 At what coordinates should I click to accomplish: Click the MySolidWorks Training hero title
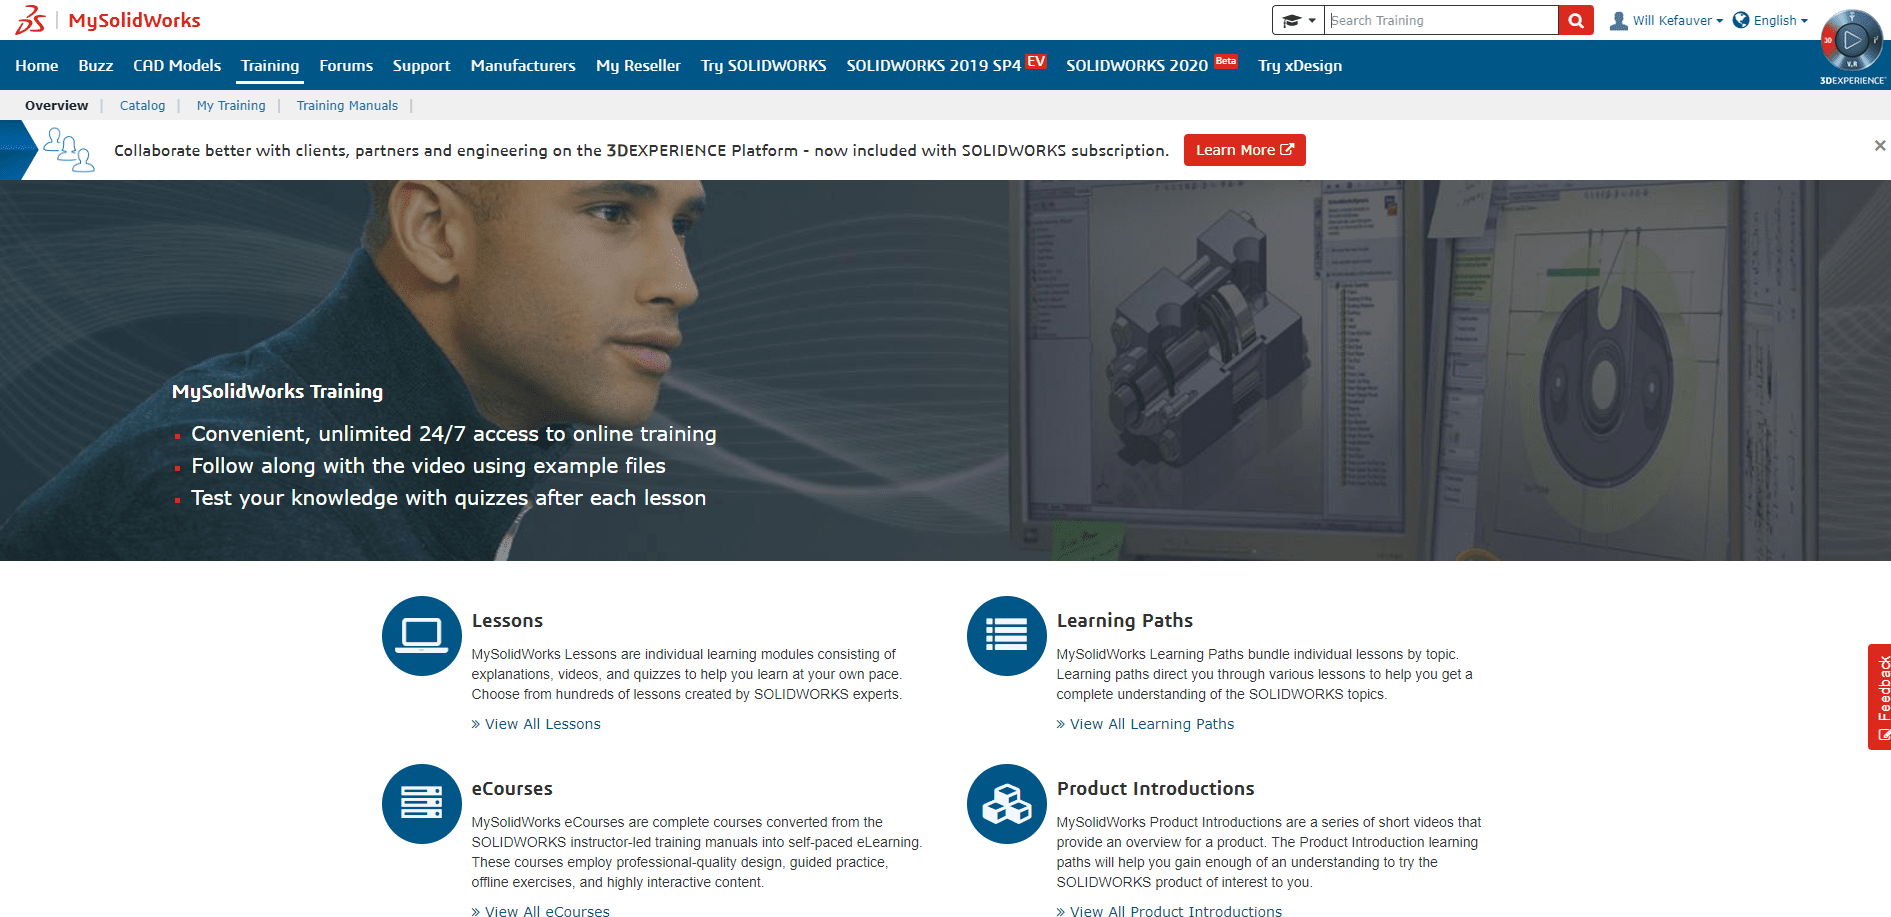click(x=277, y=391)
